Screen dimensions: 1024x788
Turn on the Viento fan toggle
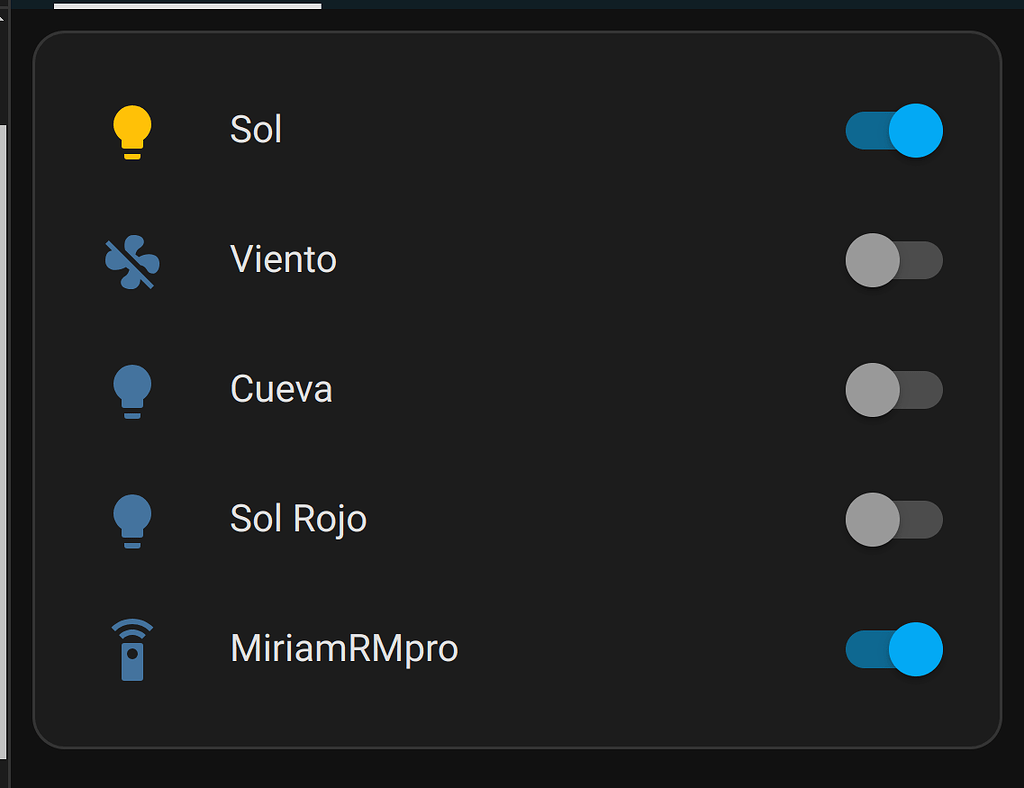point(894,260)
